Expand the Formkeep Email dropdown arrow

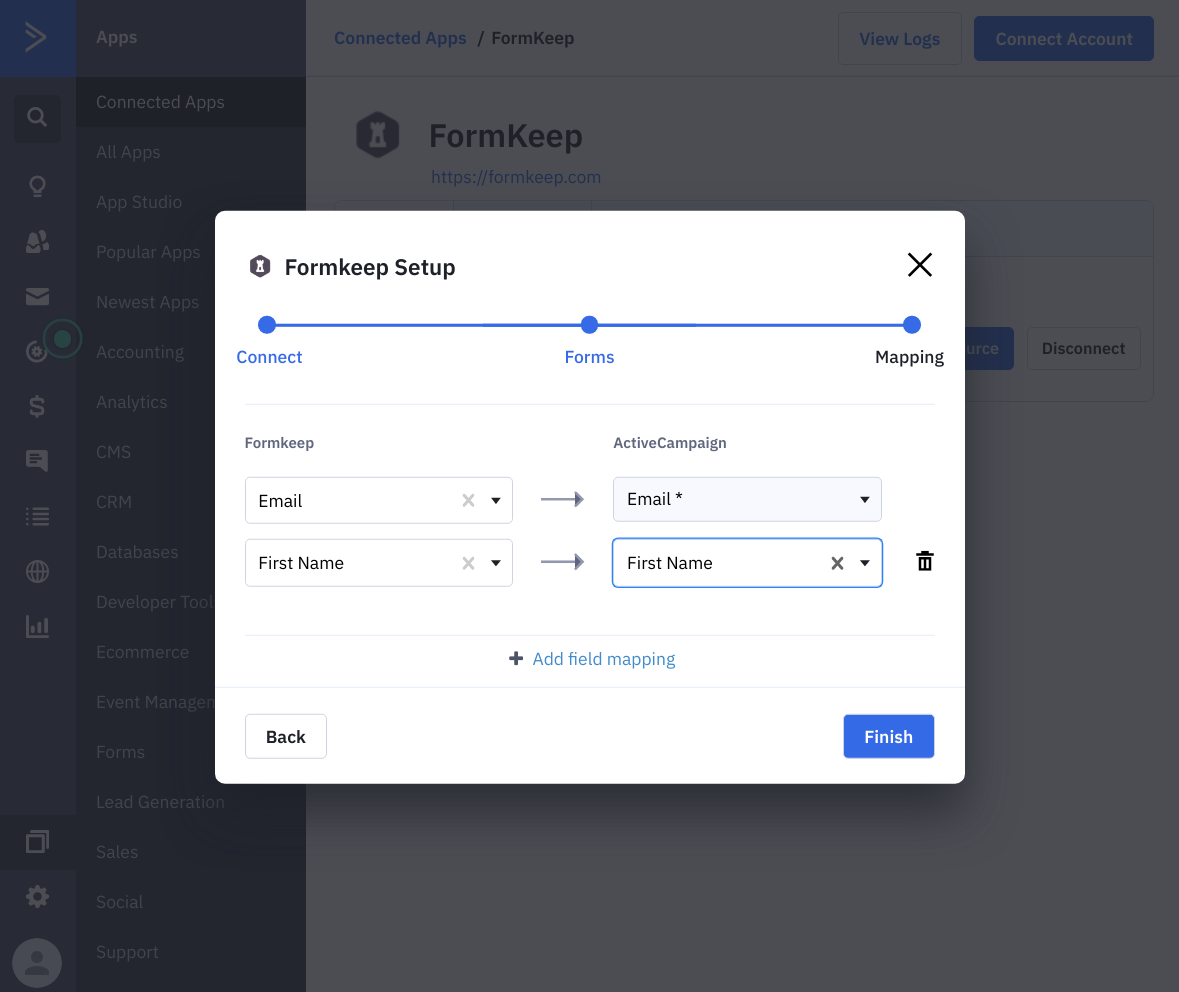tap(496, 500)
